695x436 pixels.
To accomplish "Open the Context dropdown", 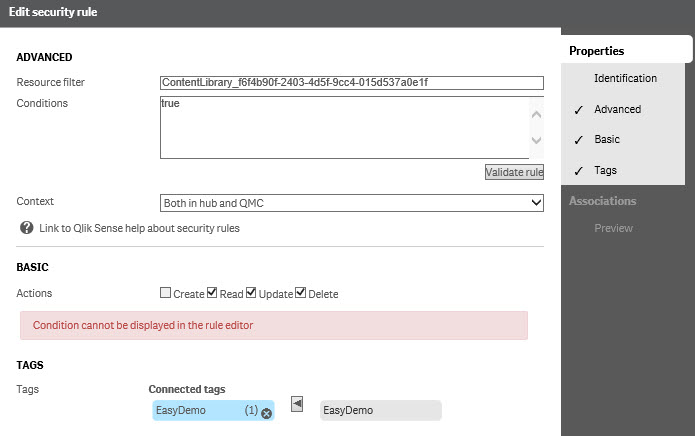I will point(351,203).
